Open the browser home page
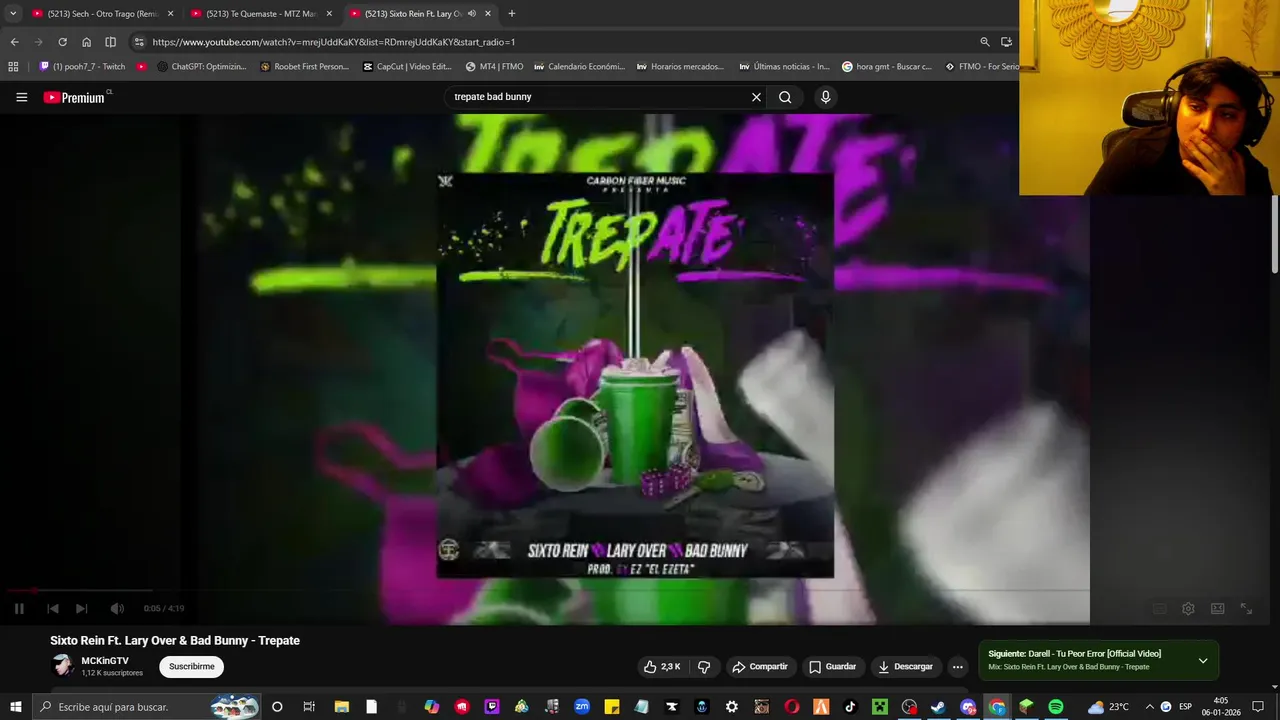The image size is (1280, 720). [x=86, y=42]
